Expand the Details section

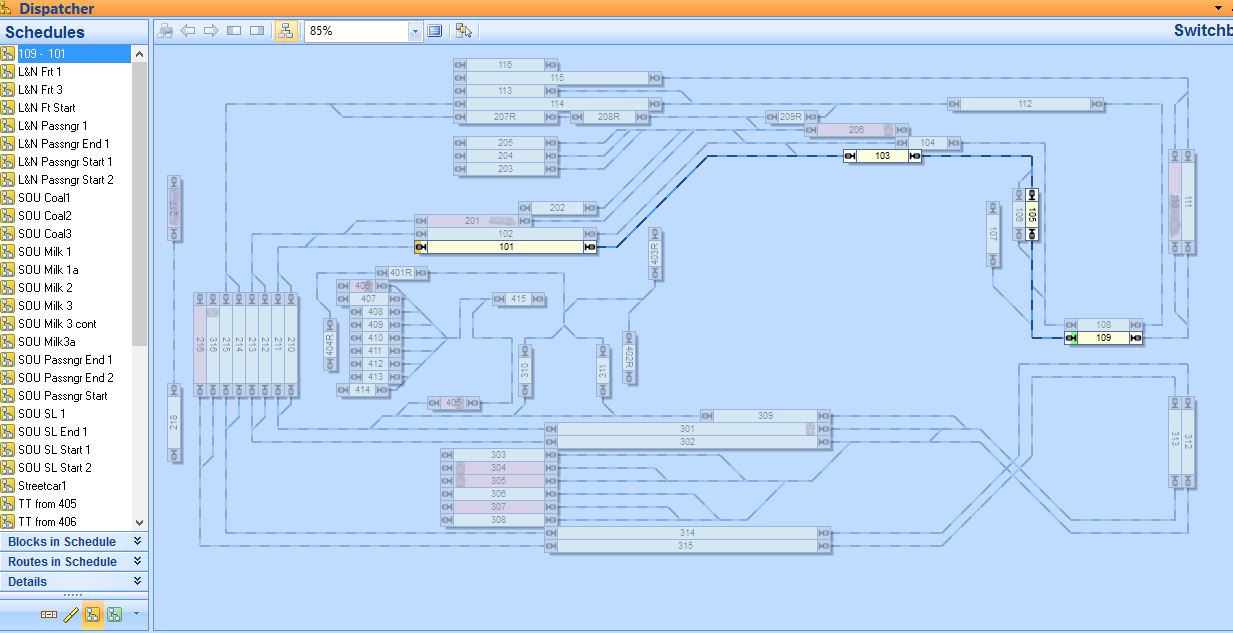137,581
